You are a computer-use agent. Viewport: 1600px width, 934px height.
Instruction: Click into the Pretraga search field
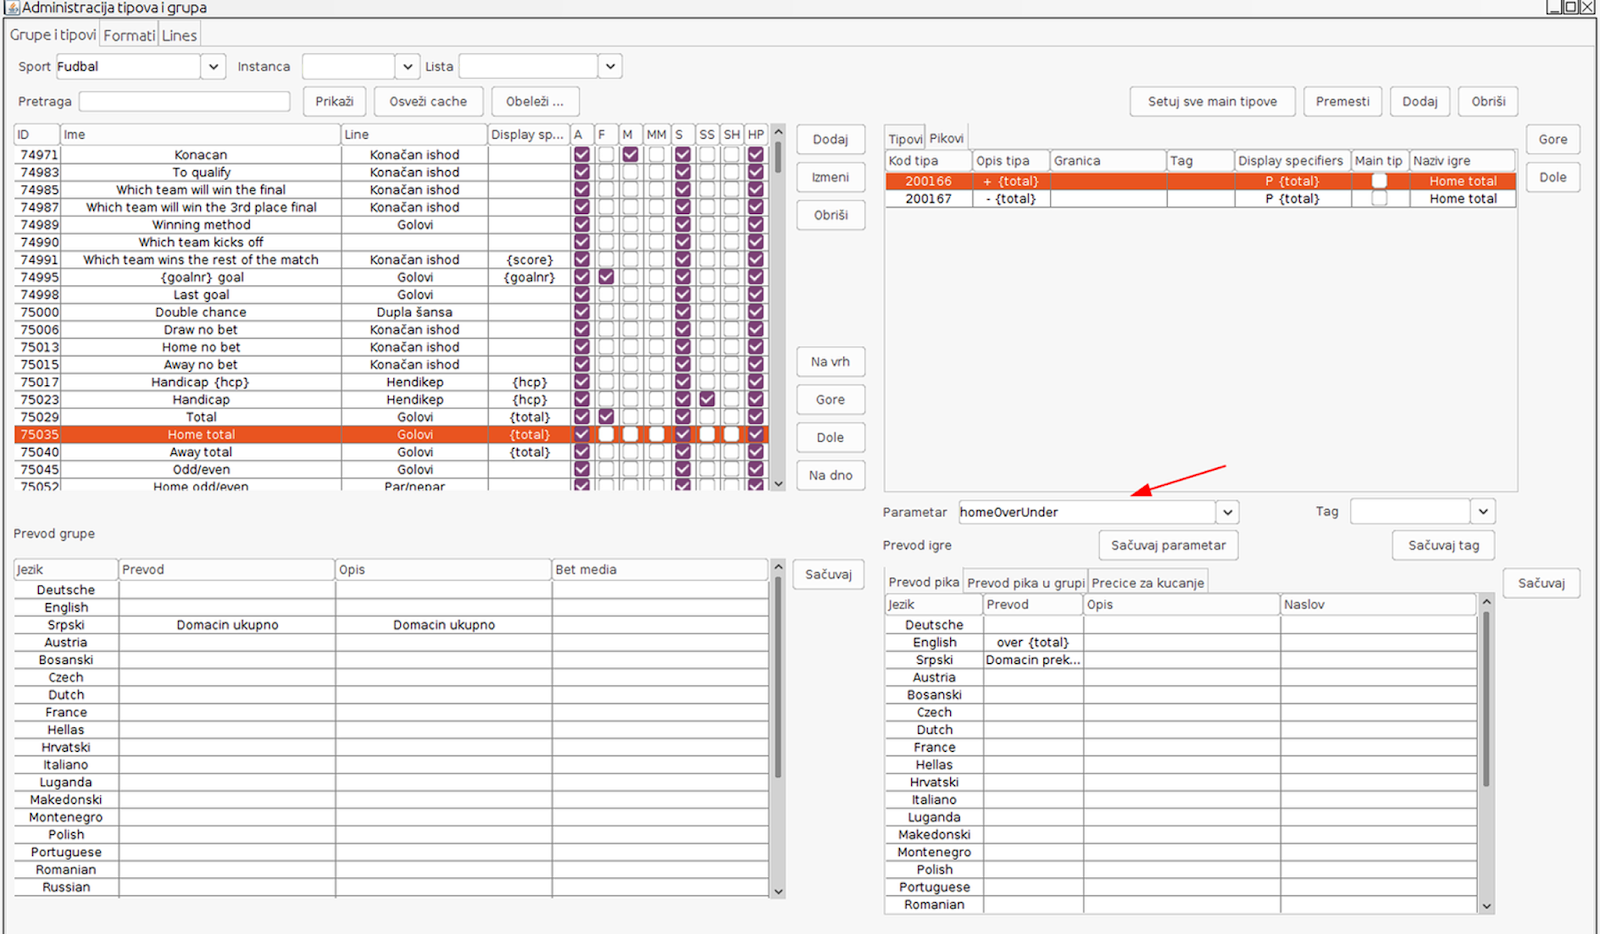tap(184, 102)
